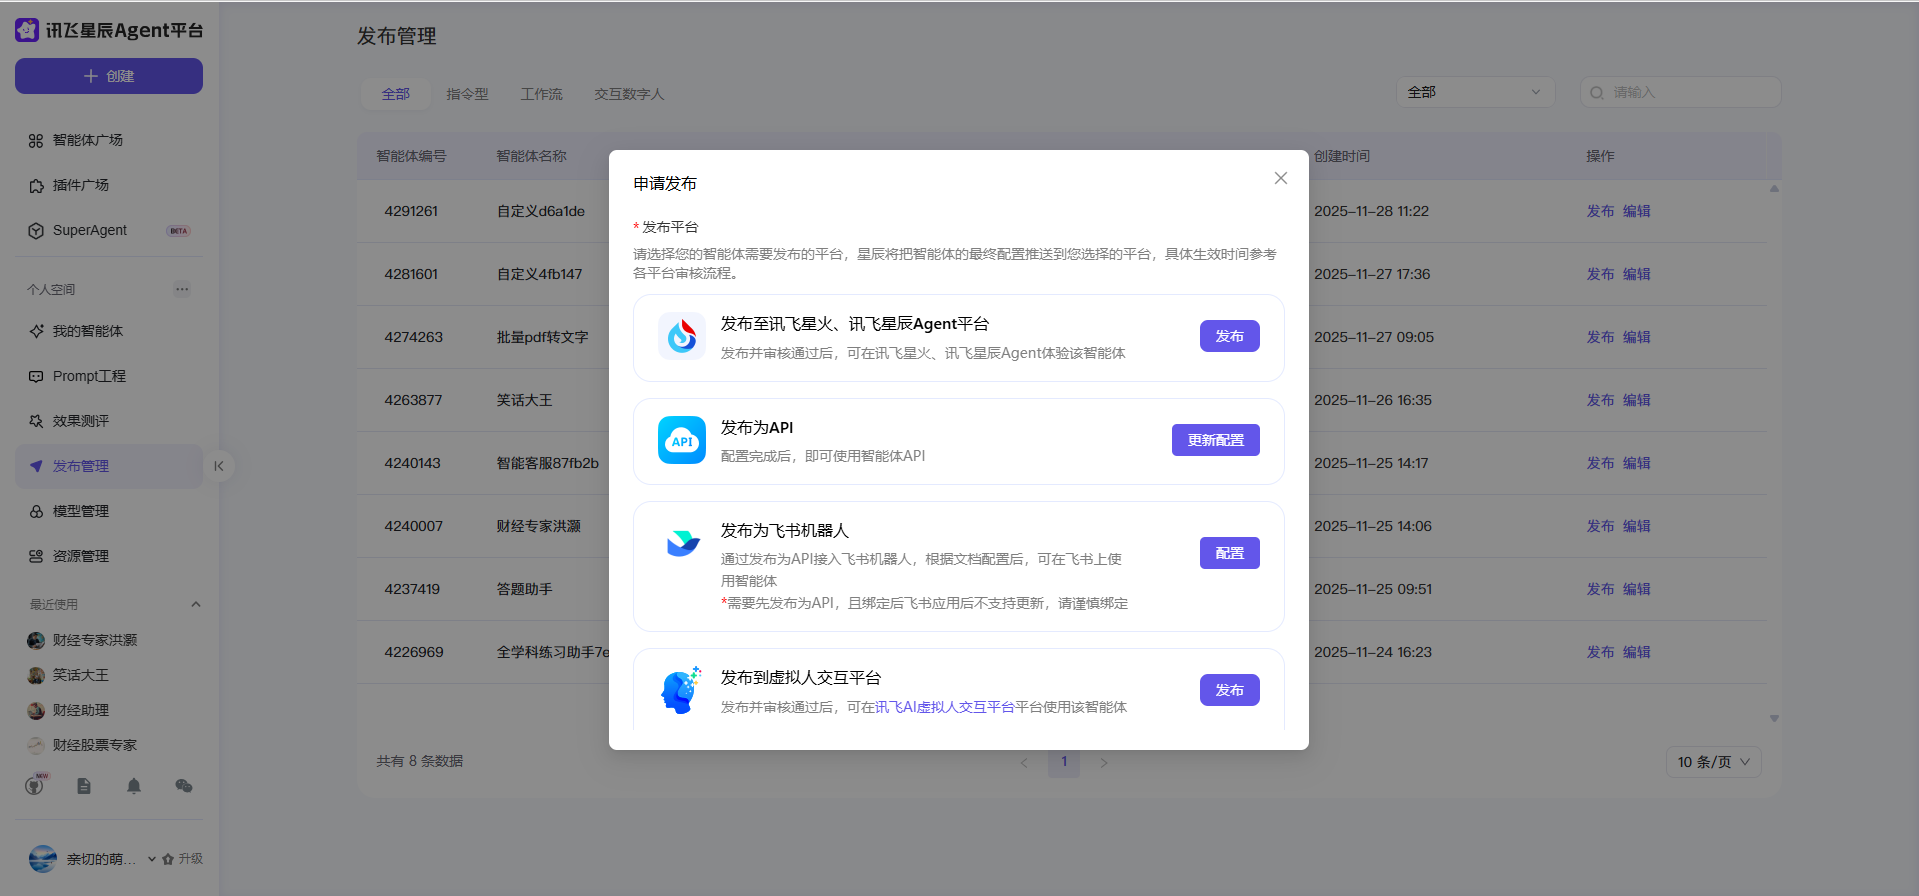Open GitHub icon in sidebar footer
This screenshot has height=896, width=1919.
click(35, 786)
